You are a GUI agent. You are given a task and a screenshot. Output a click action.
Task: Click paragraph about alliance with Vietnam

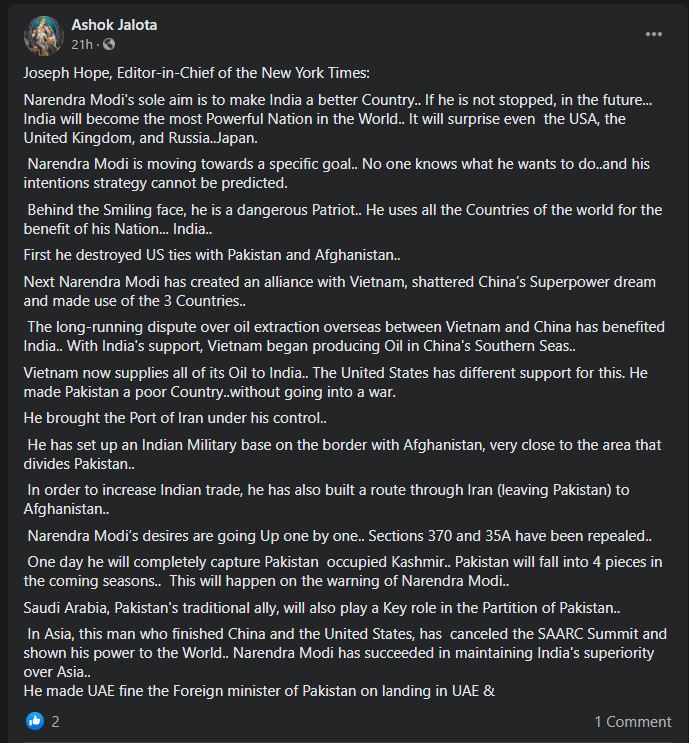click(x=340, y=291)
